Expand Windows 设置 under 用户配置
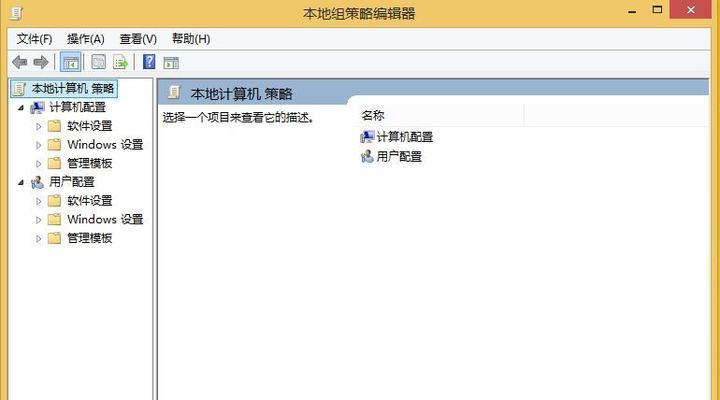This screenshot has height=400, width=720. (x=39, y=220)
